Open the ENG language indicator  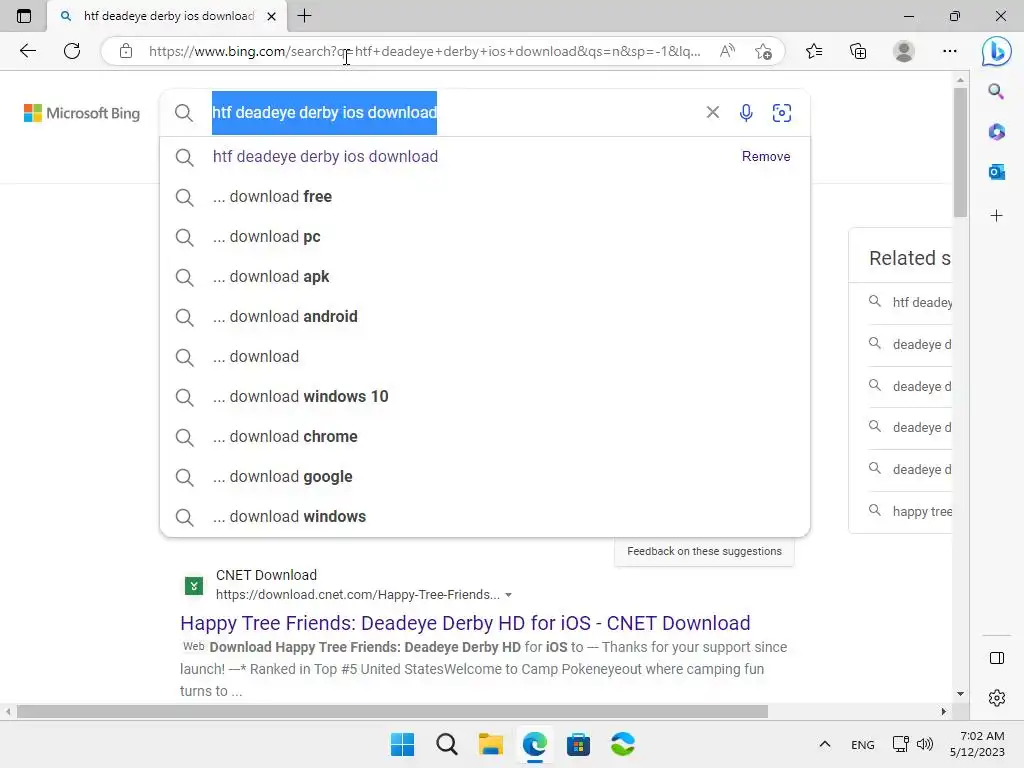coord(863,744)
